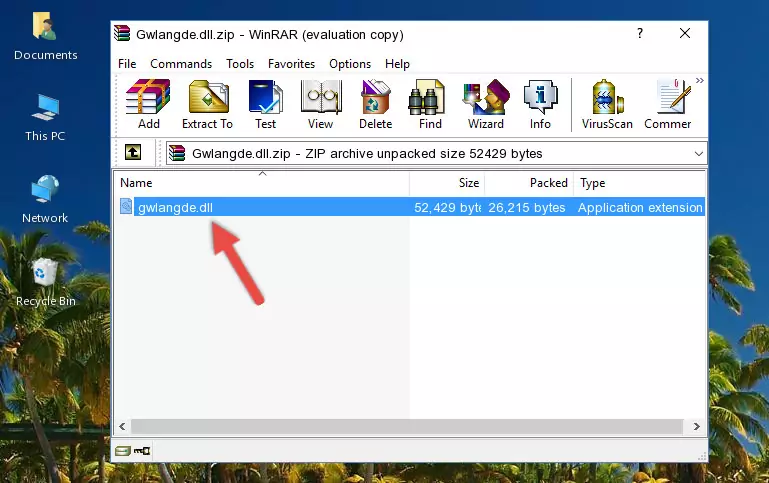The image size is (769, 483).
Task: Show more toolbar buttons chevron
Action: click(x=699, y=80)
